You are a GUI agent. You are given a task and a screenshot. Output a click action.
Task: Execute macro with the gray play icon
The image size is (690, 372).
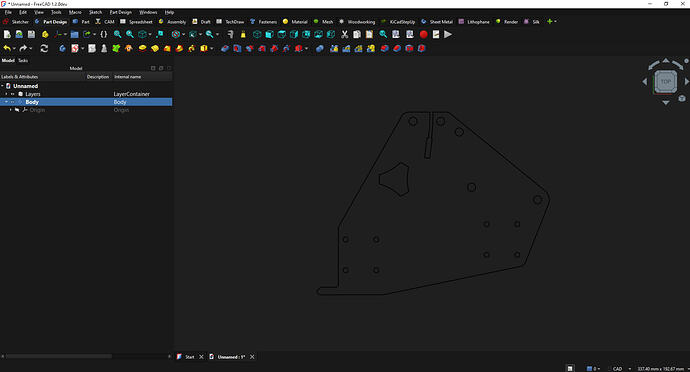448,34
